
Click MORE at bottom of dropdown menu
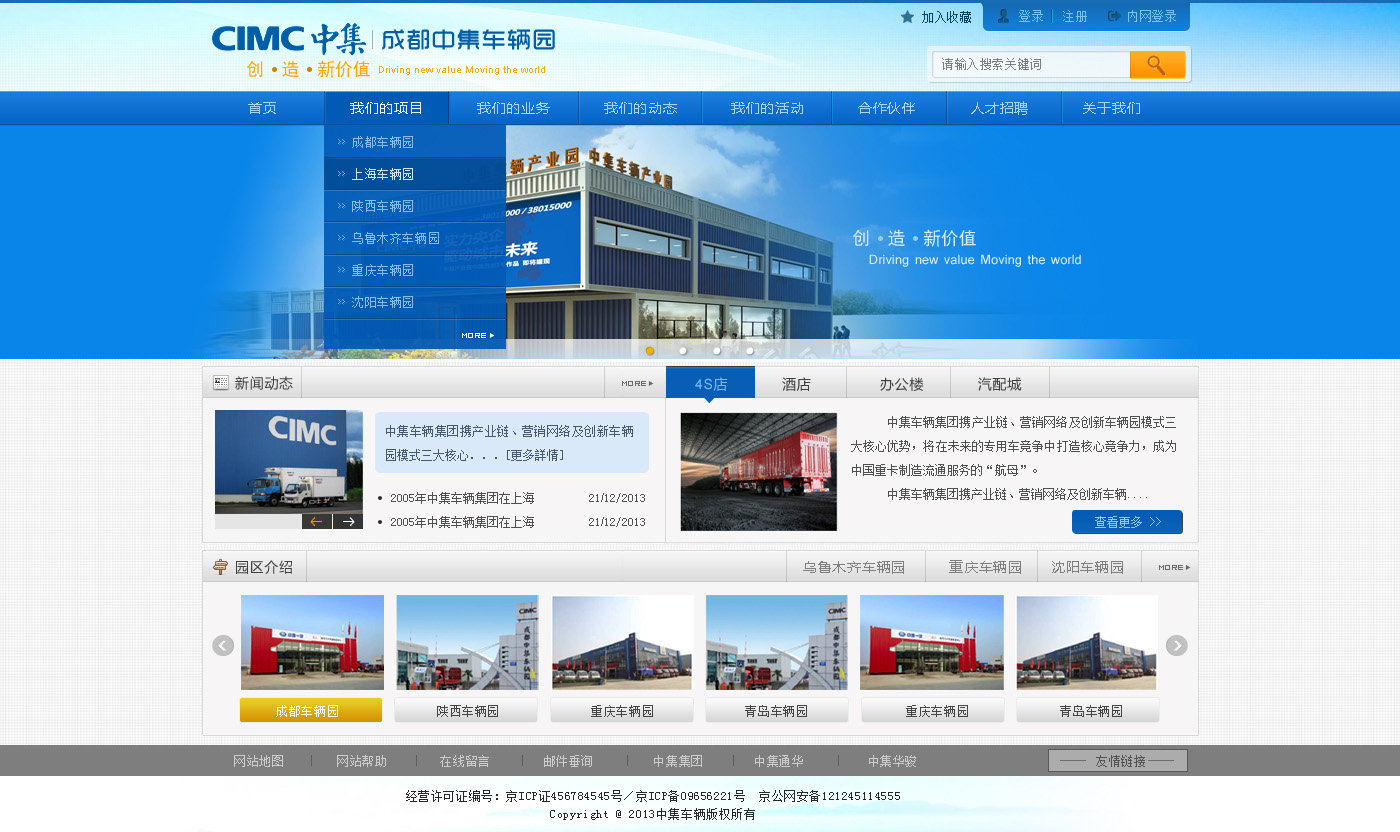click(x=478, y=335)
